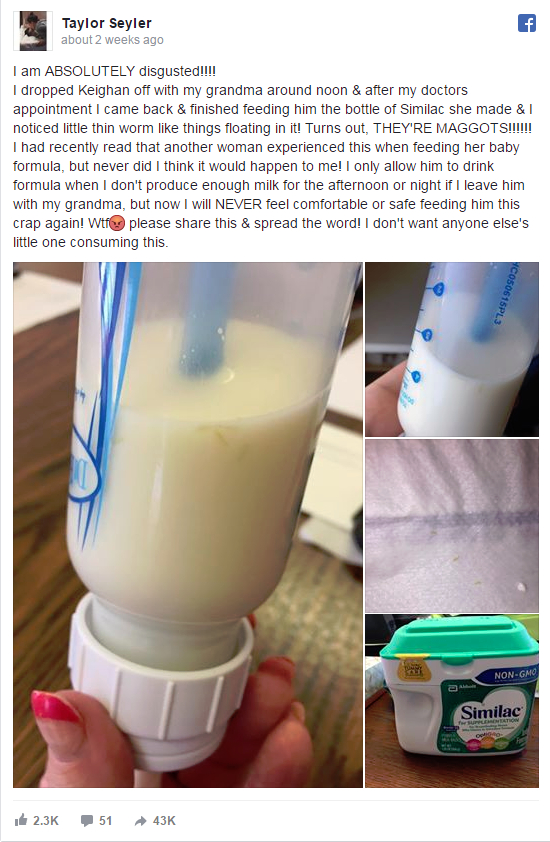Click the 51 comments count
Screen dimensions: 550x842
click(x=105, y=821)
